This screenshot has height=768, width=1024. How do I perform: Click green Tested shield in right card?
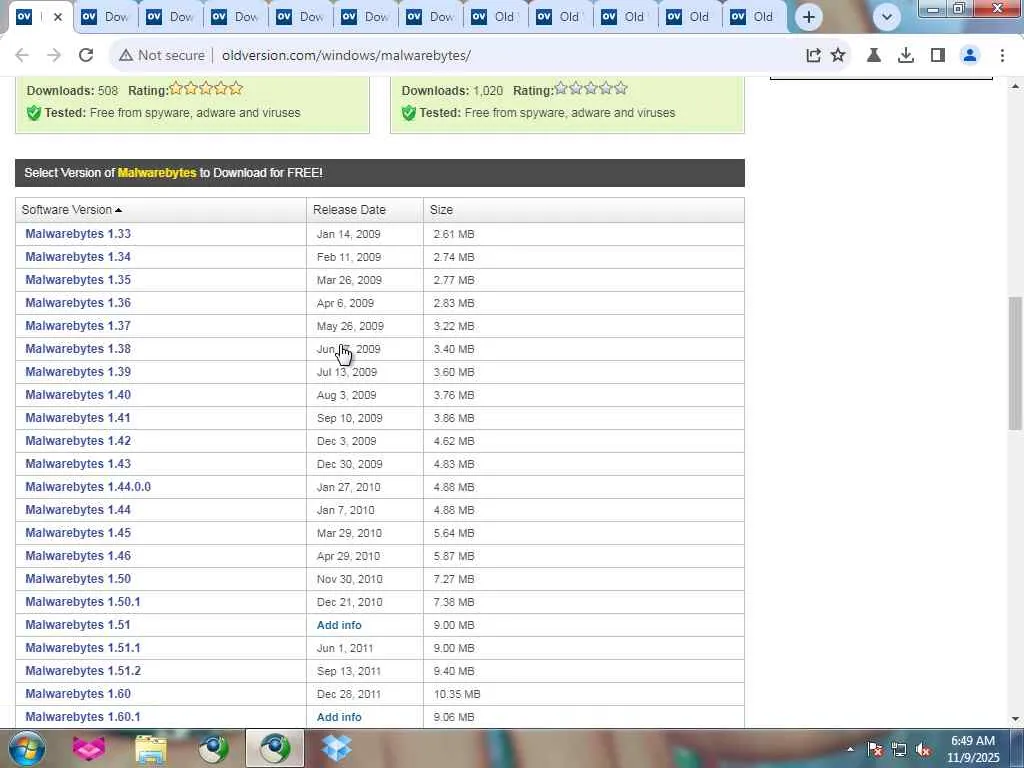point(409,113)
